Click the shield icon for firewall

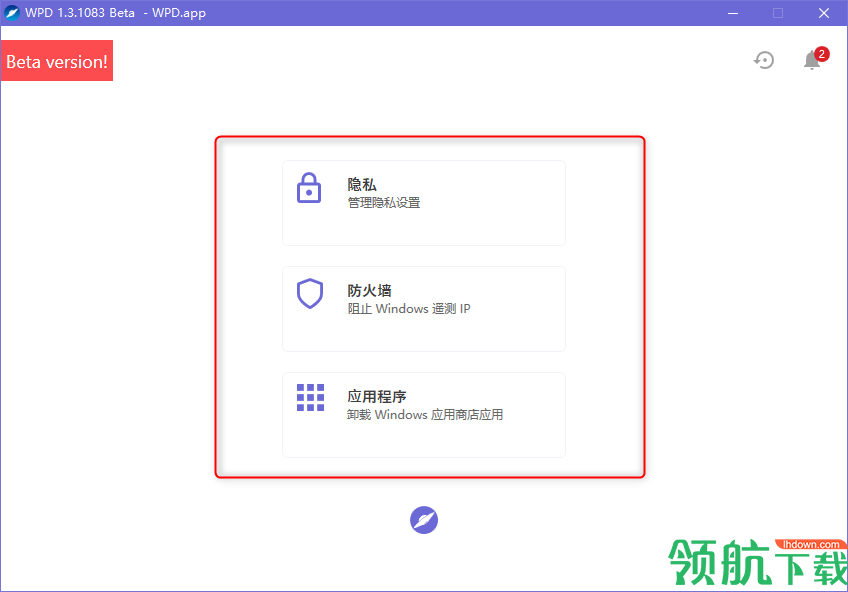(309, 294)
